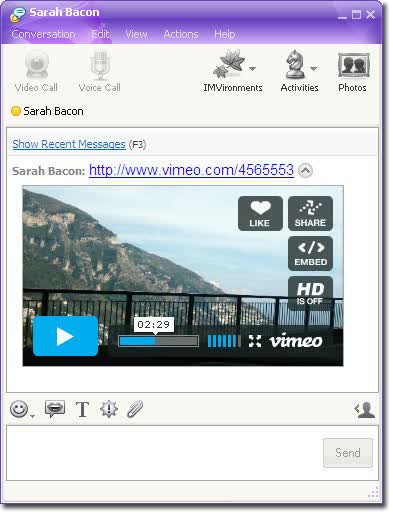Send a Buzz with the exclamation icon
Viewport: 393px width, 517px height.
pos(109,409)
